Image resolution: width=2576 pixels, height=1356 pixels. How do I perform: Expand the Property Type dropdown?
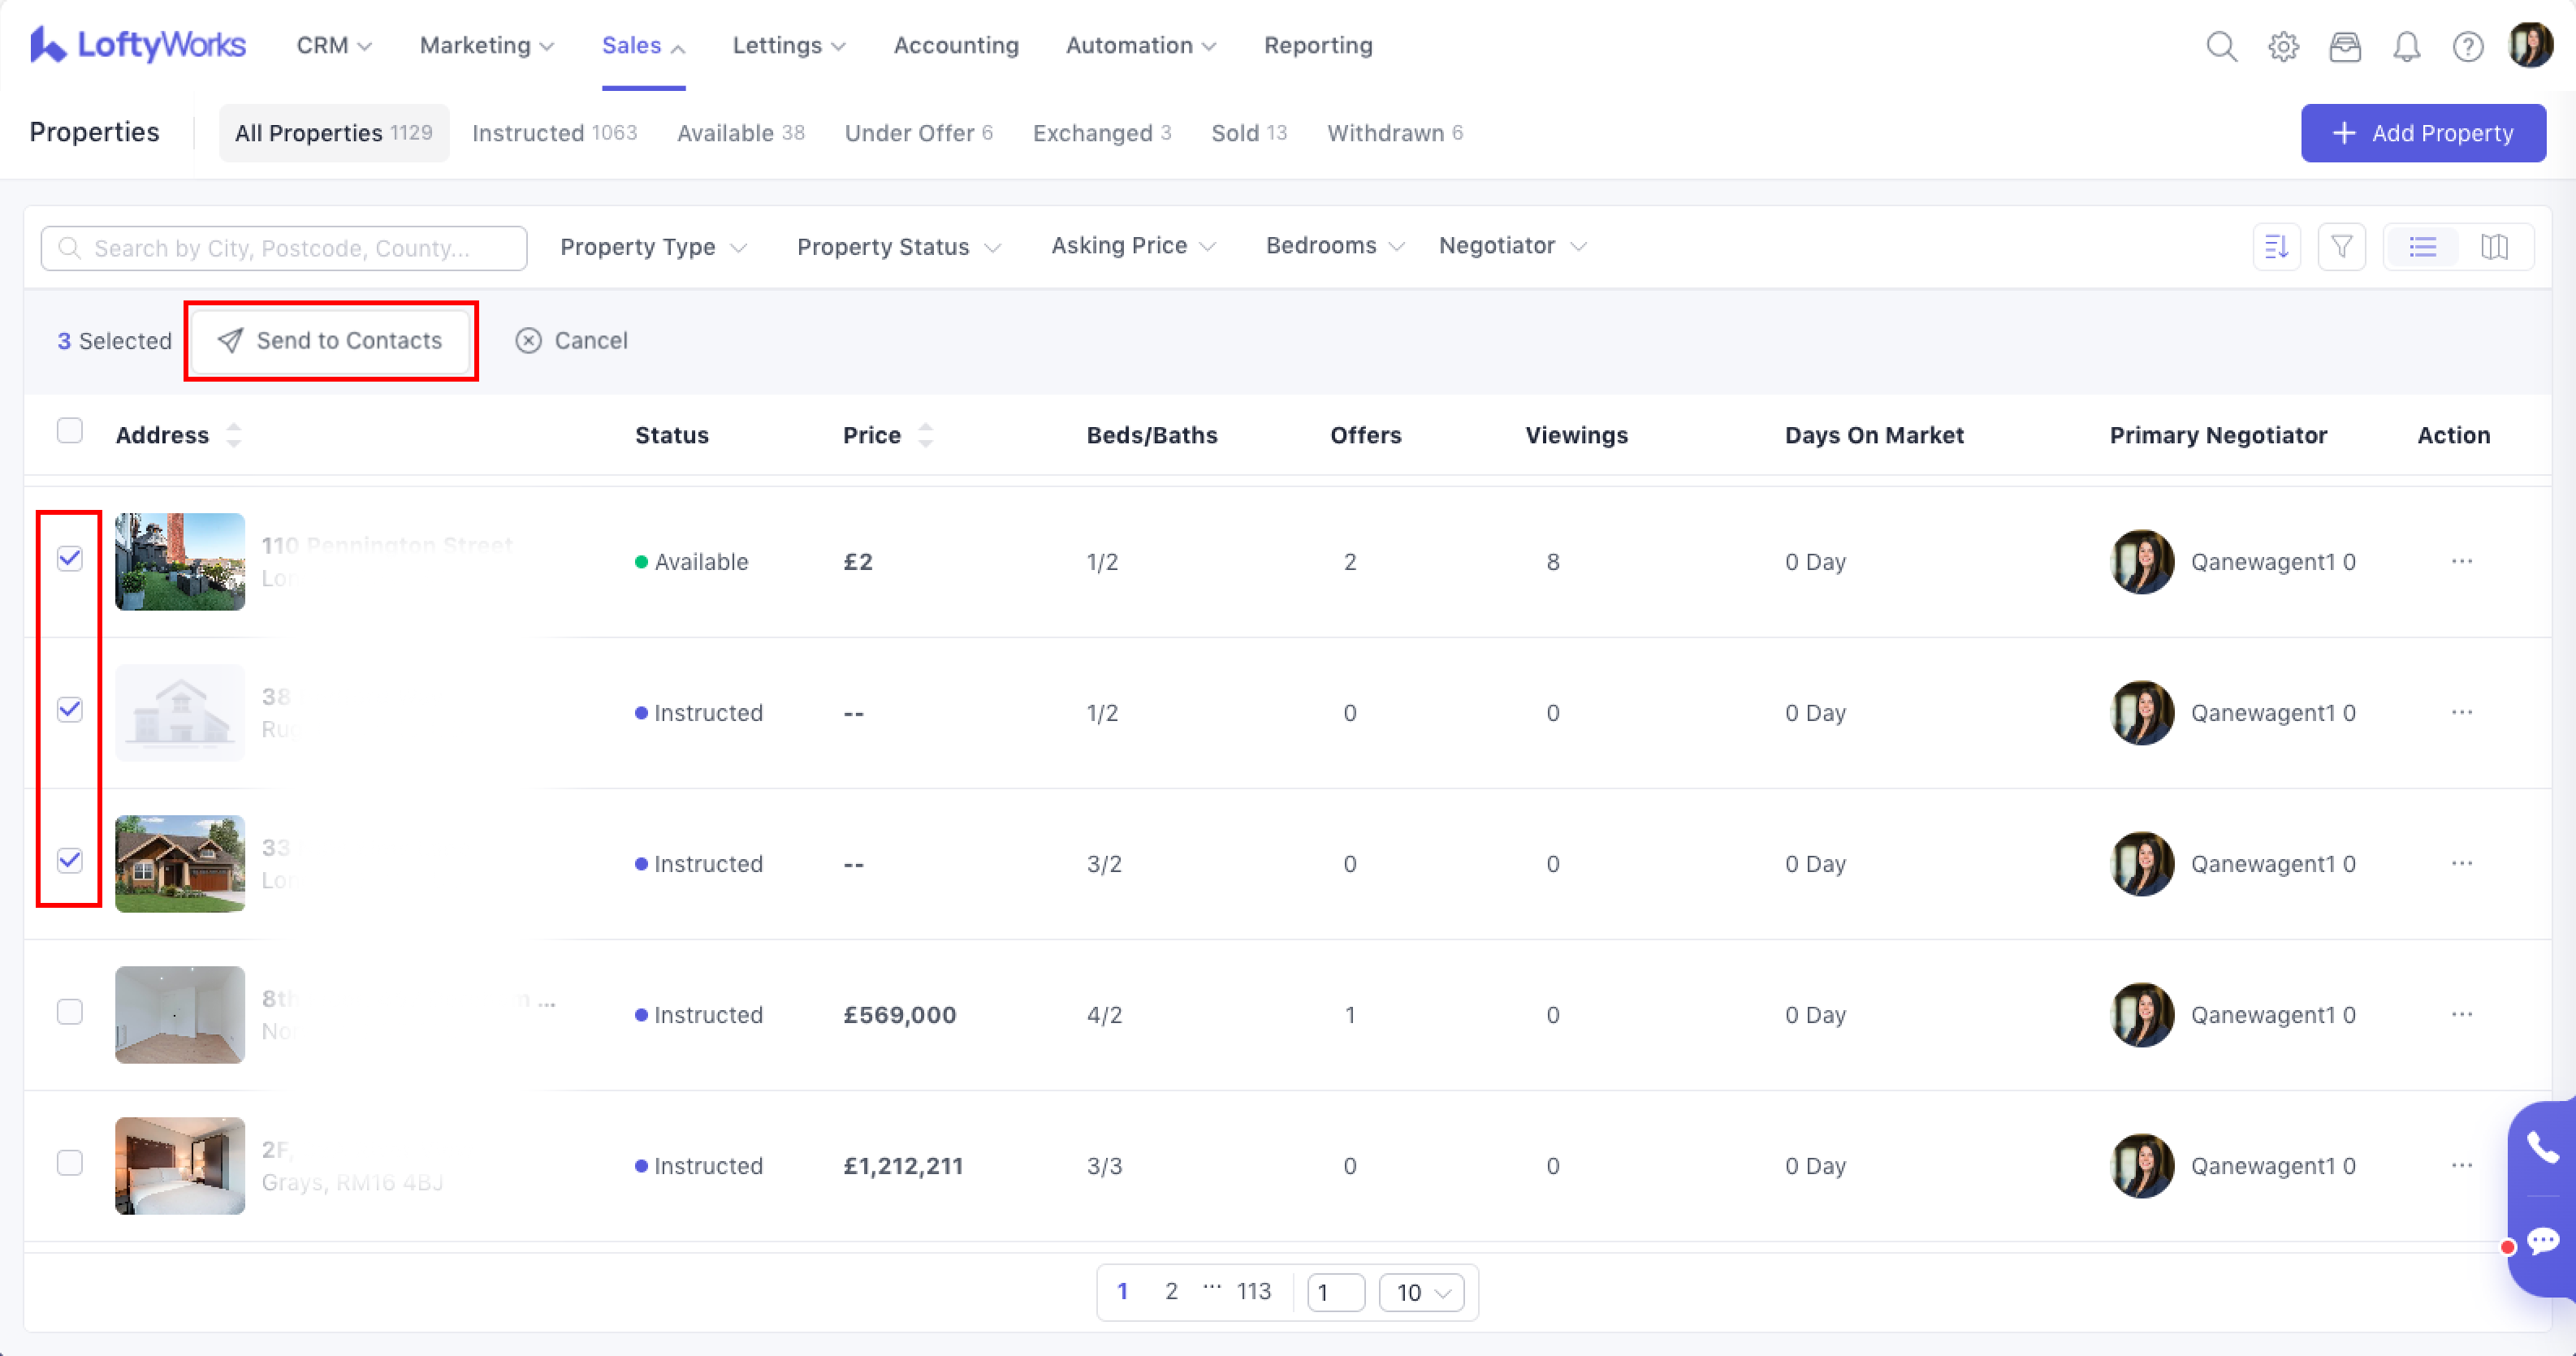pyautogui.click(x=653, y=247)
